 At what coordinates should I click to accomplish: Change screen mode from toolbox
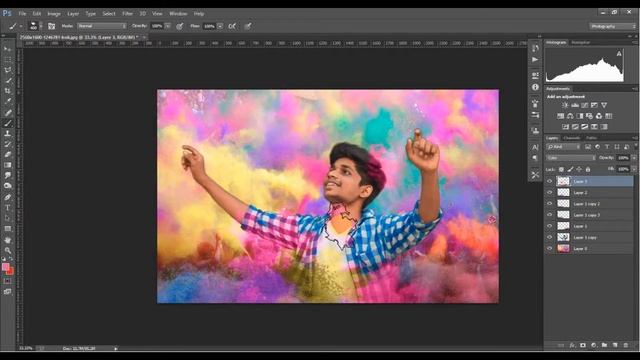click(7, 291)
